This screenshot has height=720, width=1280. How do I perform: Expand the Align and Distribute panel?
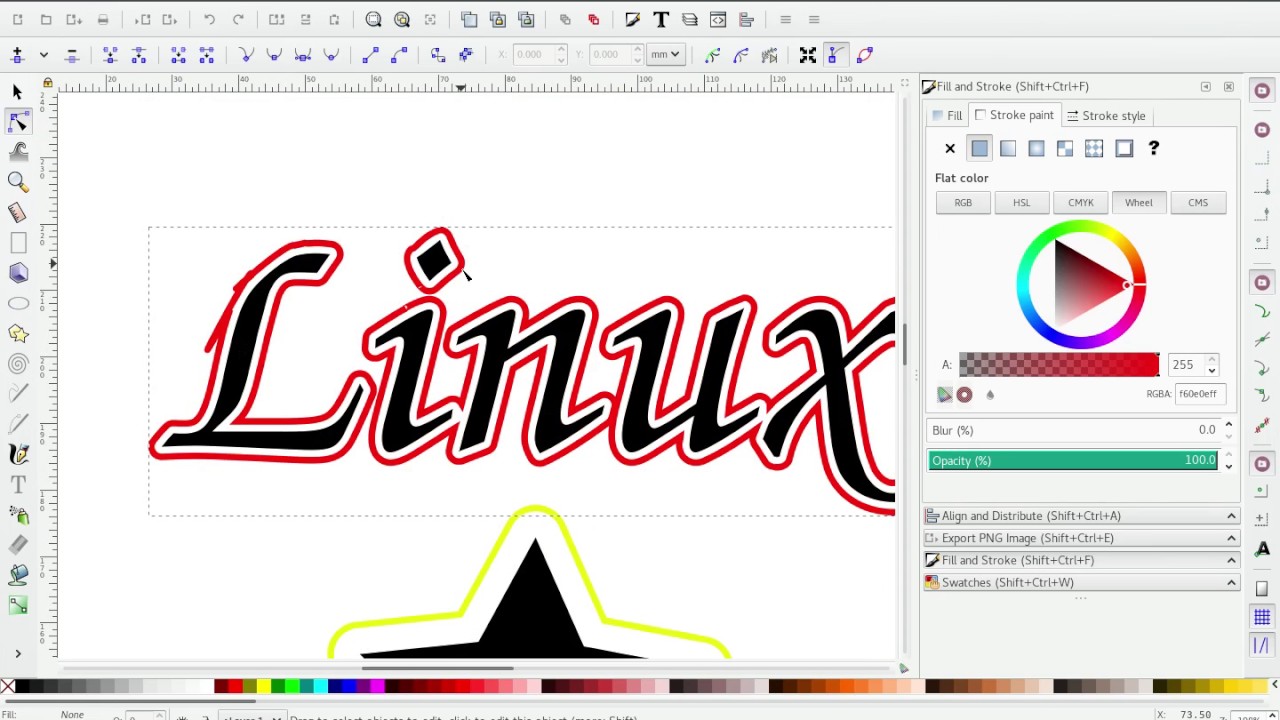point(1082,516)
